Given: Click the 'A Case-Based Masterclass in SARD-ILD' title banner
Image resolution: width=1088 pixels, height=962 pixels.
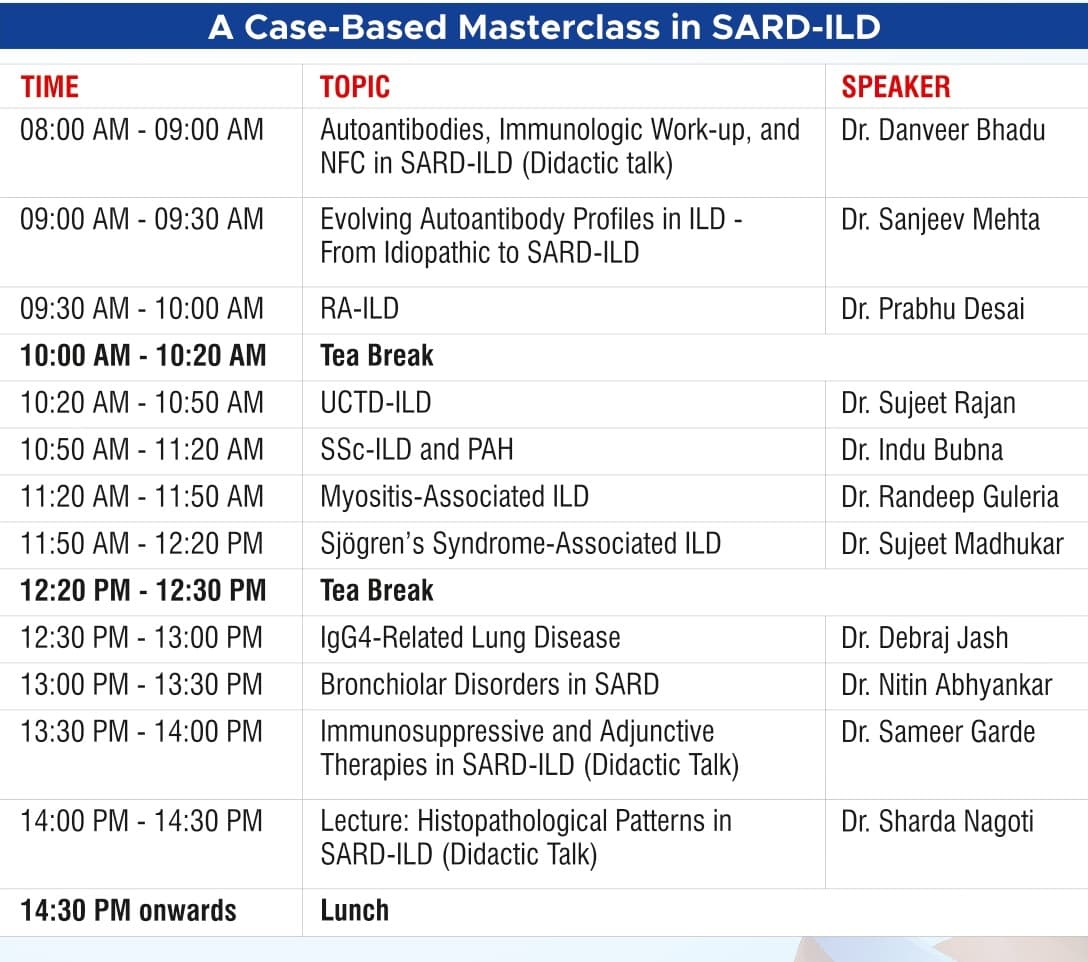Looking at the screenshot, I should pos(544,27).
